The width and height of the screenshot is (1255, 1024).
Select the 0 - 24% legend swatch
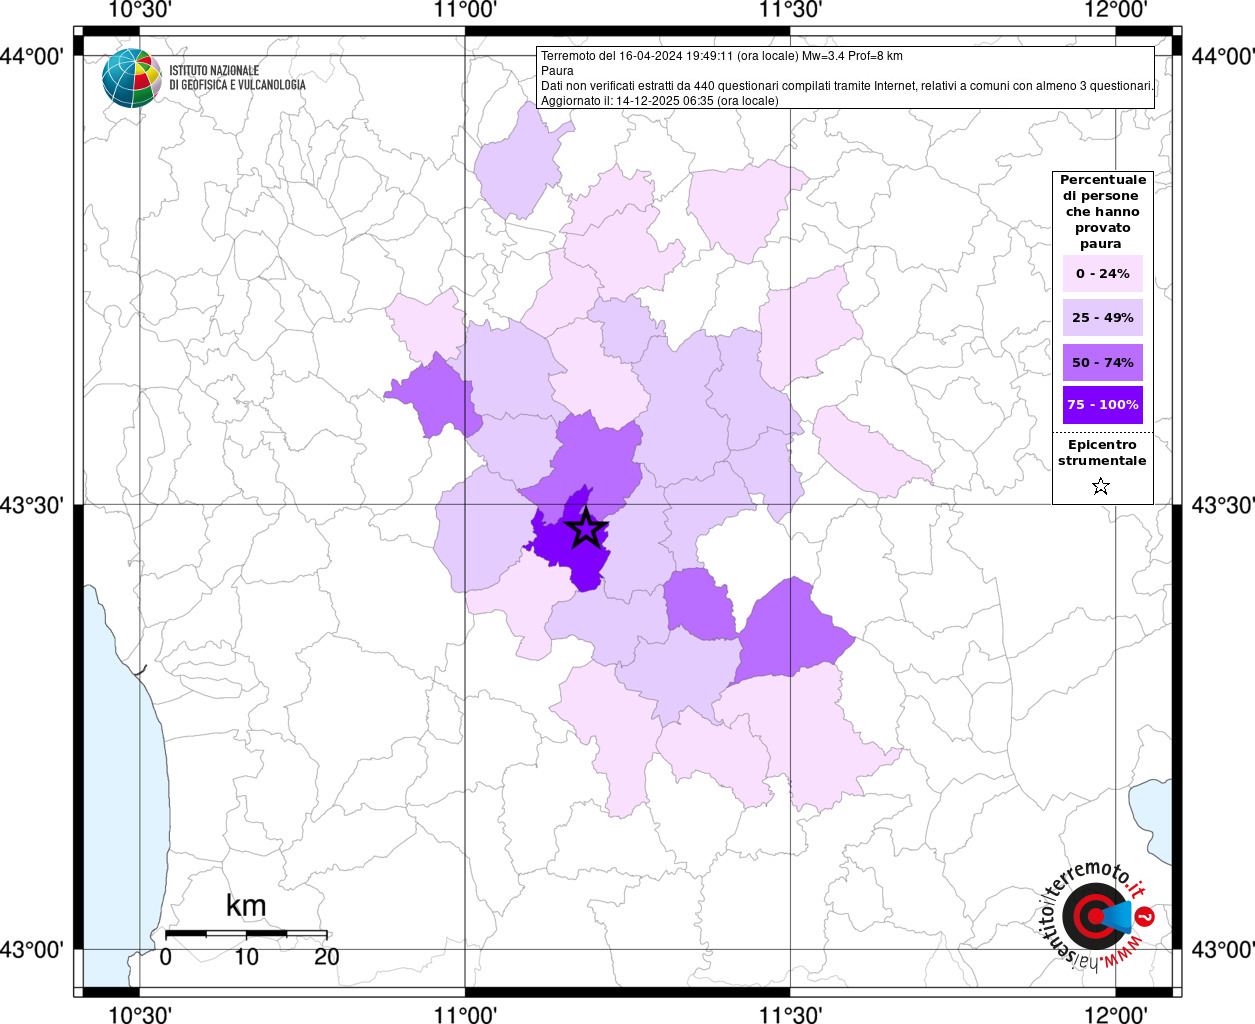click(x=1103, y=274)
